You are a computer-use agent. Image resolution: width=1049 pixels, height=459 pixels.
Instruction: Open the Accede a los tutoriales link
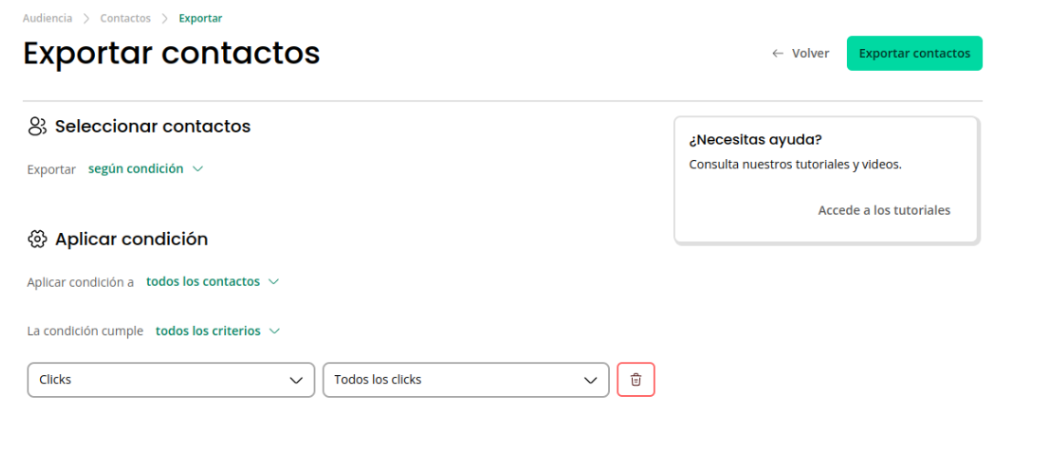(884, 210)
